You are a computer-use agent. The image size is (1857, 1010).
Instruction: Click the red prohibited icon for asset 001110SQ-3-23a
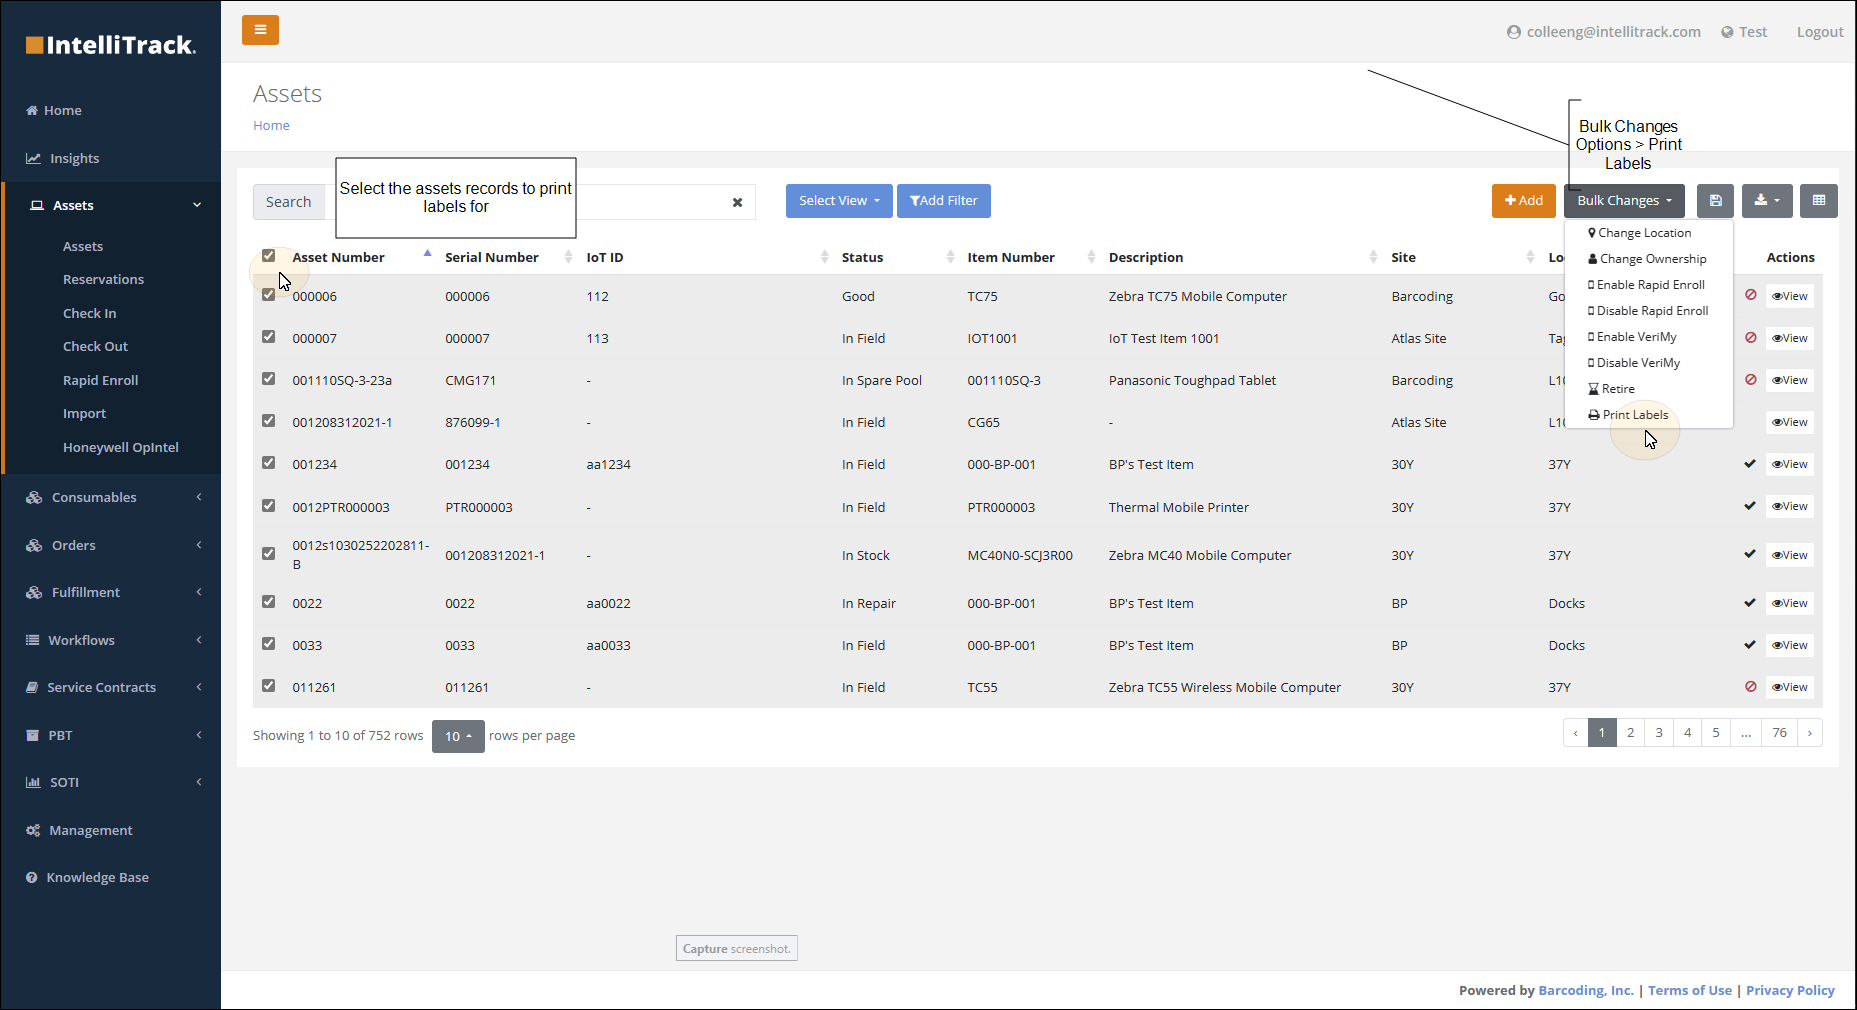[1751, 379]
